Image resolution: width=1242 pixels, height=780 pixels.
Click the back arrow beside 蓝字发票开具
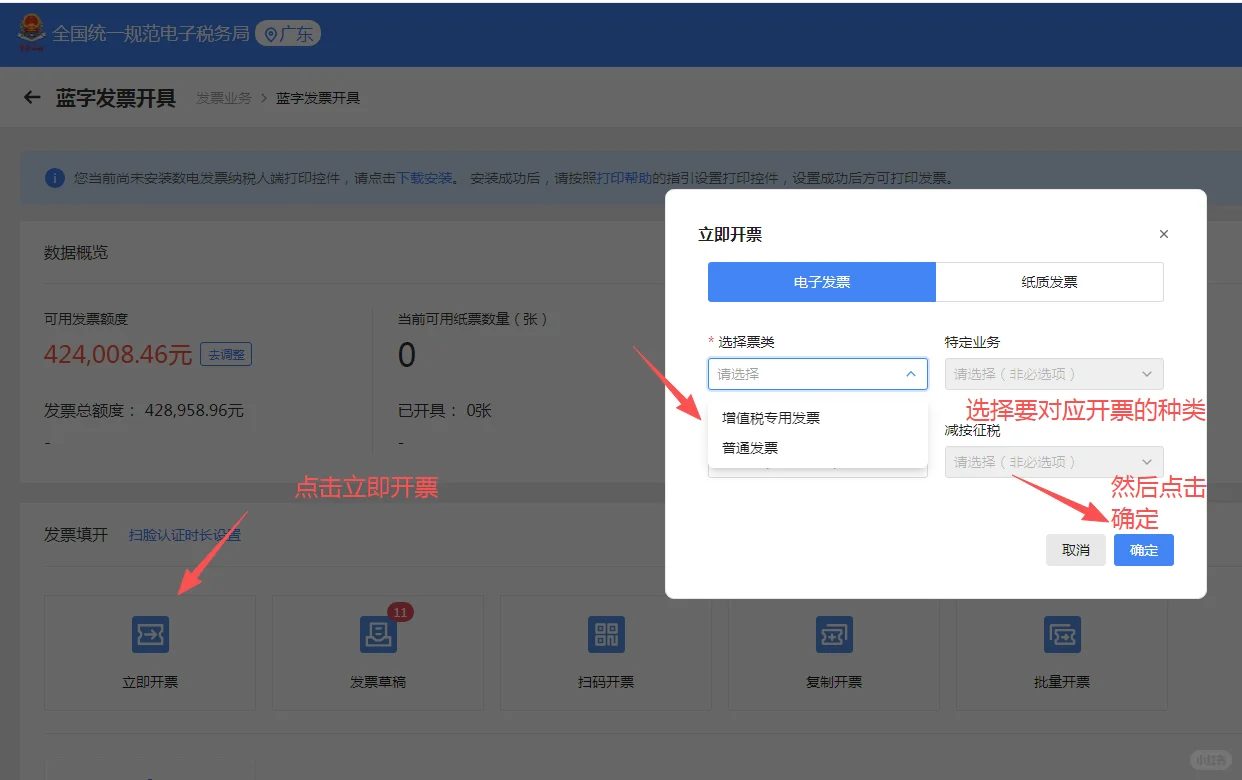31,97
